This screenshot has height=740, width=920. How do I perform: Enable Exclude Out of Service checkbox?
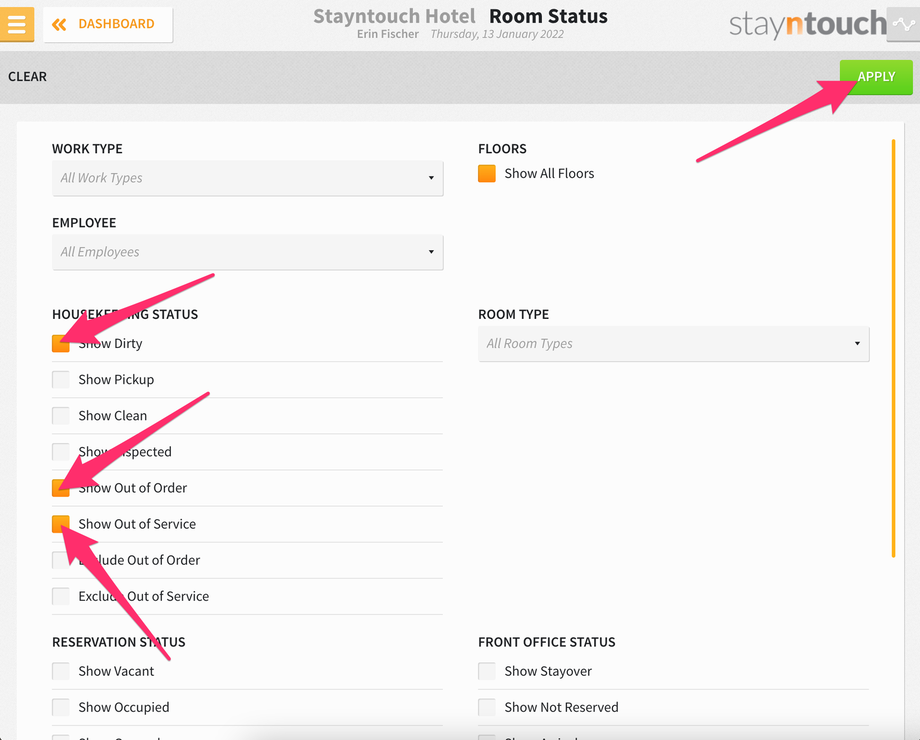click(x=61, y=596)
